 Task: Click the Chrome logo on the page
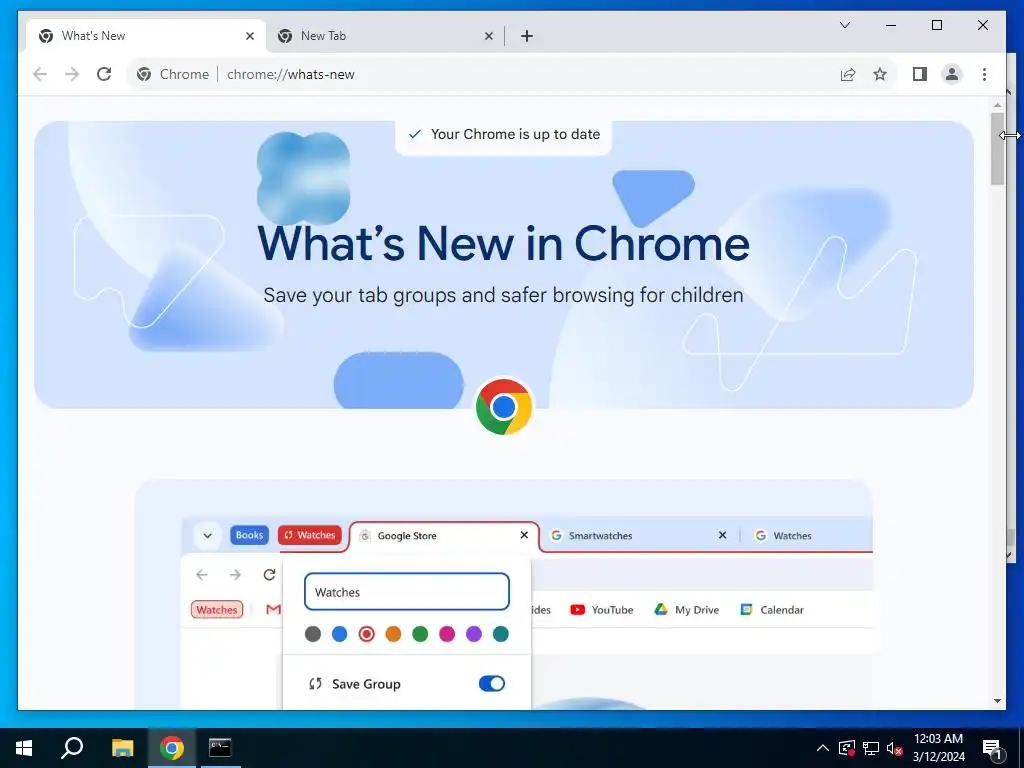click(x=504, y=407)
